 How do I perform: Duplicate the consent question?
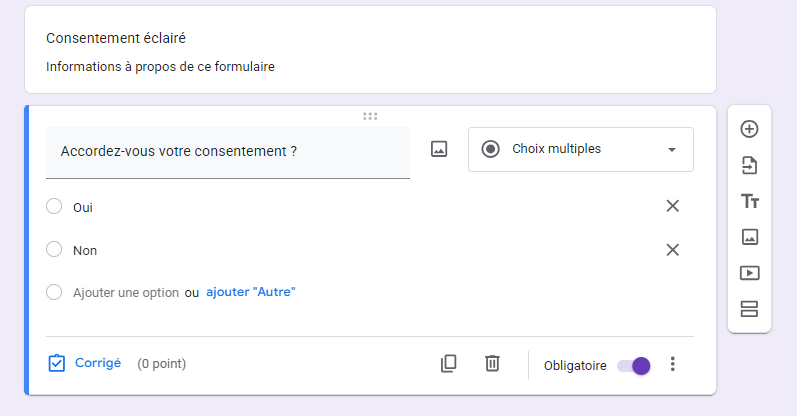449,364
